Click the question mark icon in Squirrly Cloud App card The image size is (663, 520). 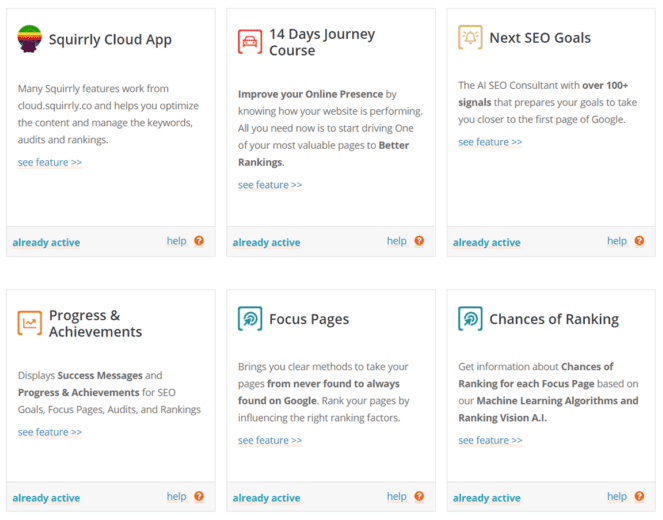click(199, 241)
